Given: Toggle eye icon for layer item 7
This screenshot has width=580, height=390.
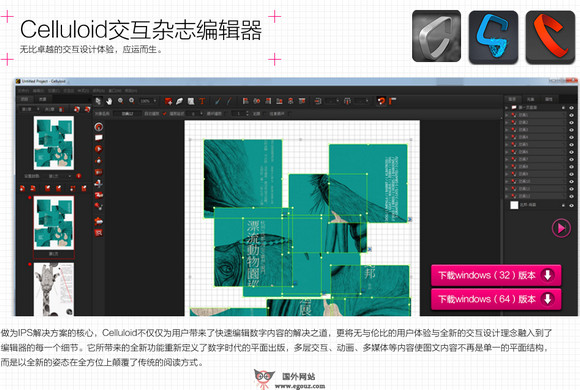Looking at the screenshot, I should click(571, 159).
